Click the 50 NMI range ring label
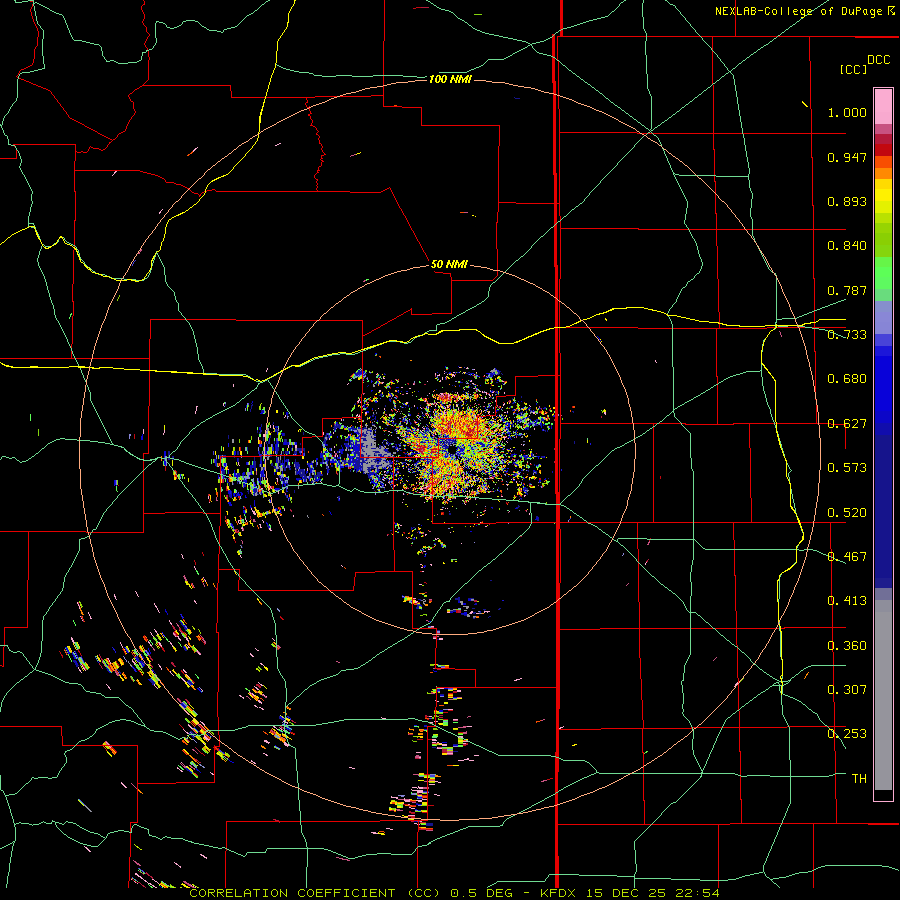The image size is (900, 900). click(x=449, y=265)
